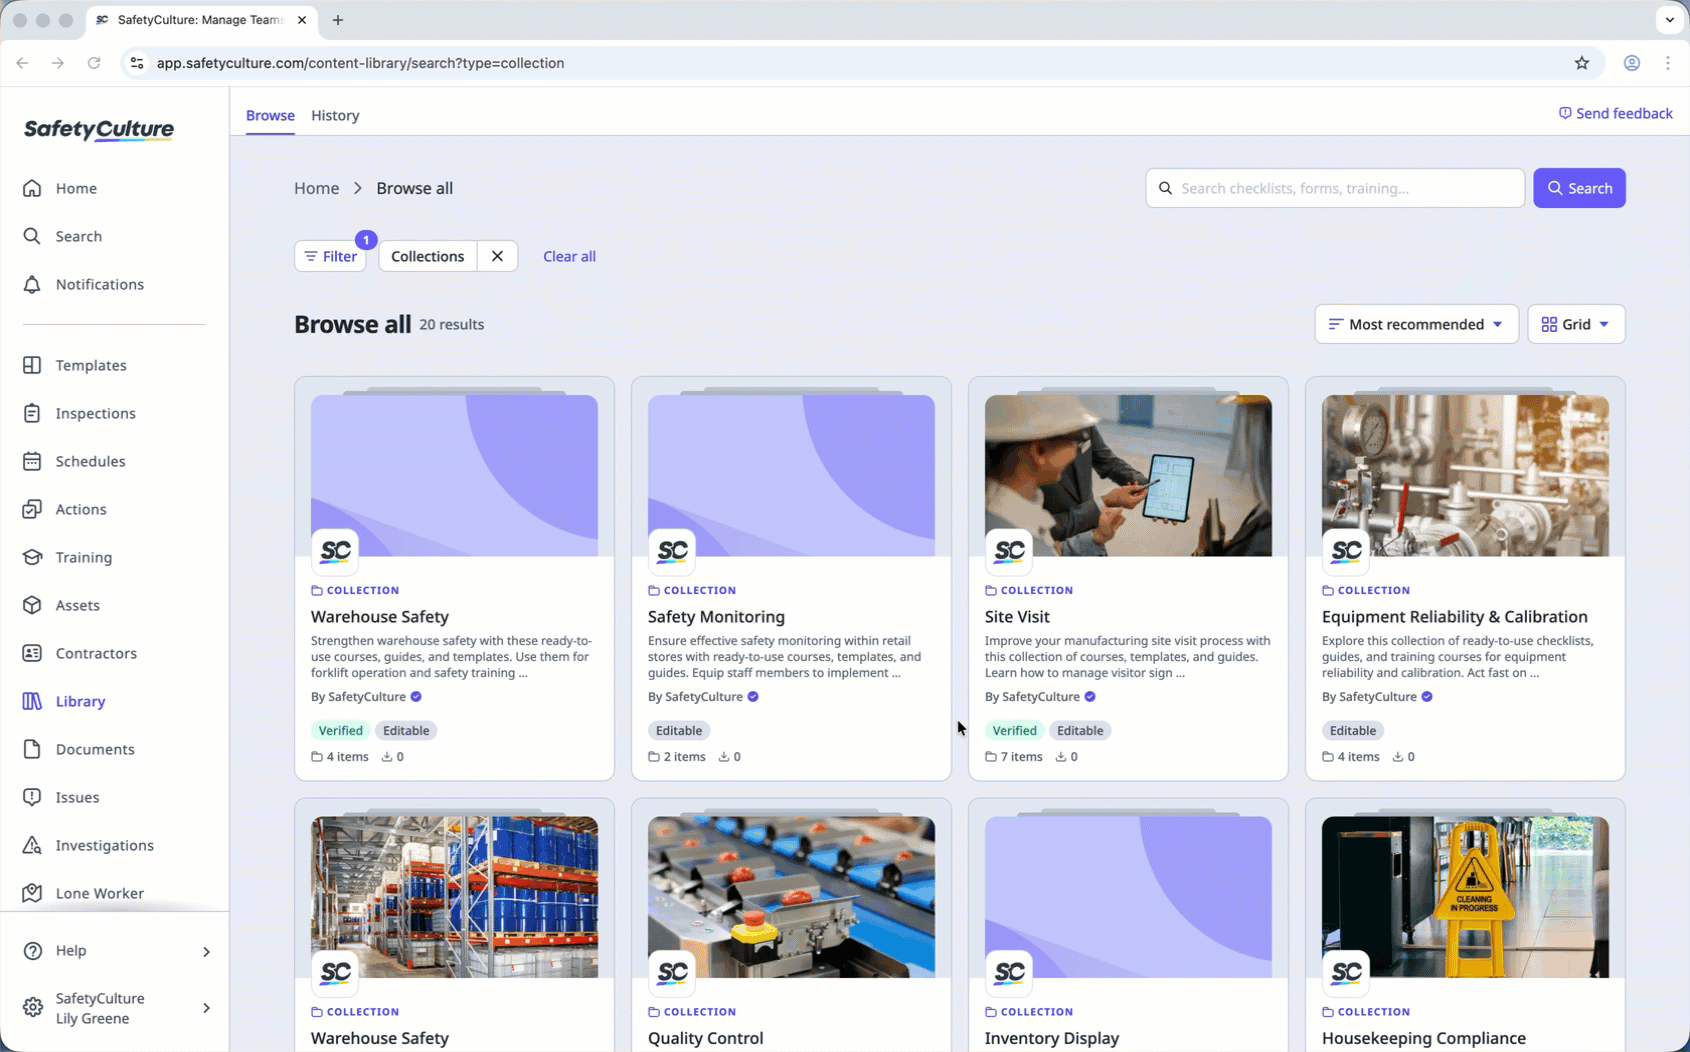Click the Quality Control title
Screen dimensions: 1690x1052
click(x=705, y=1038)
